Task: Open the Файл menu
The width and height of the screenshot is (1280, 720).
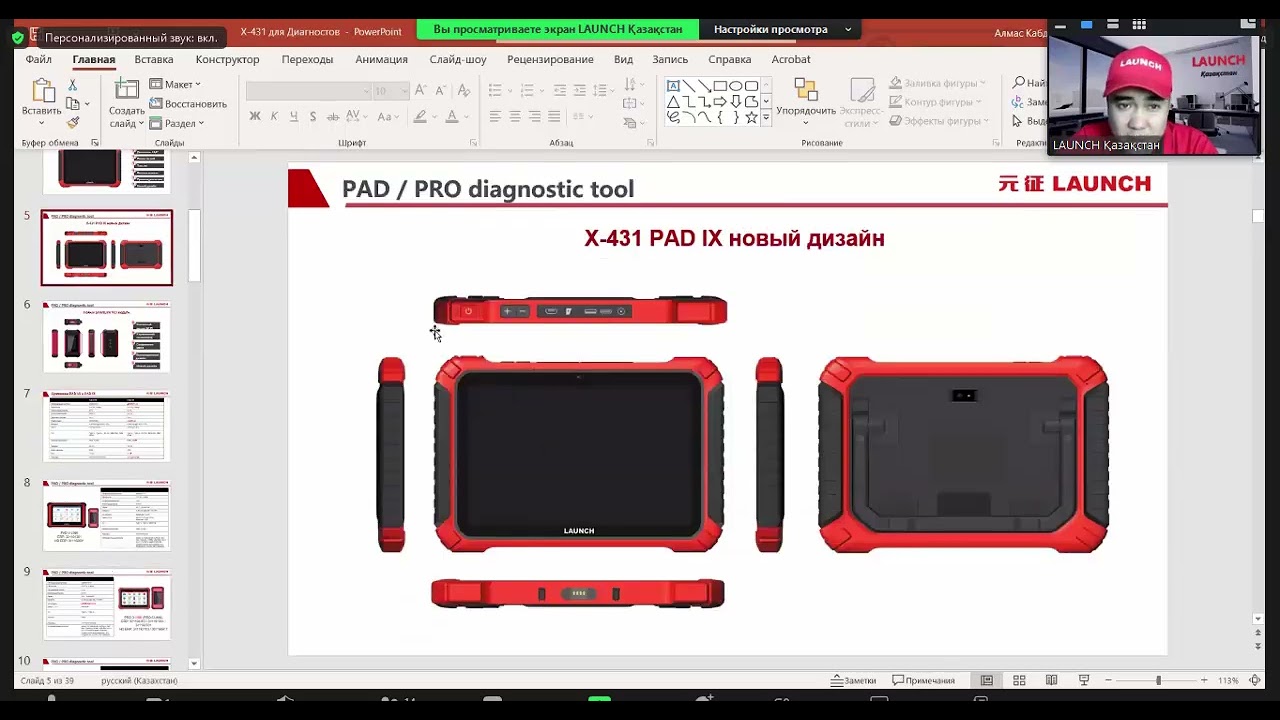Action: coord(39,59)
